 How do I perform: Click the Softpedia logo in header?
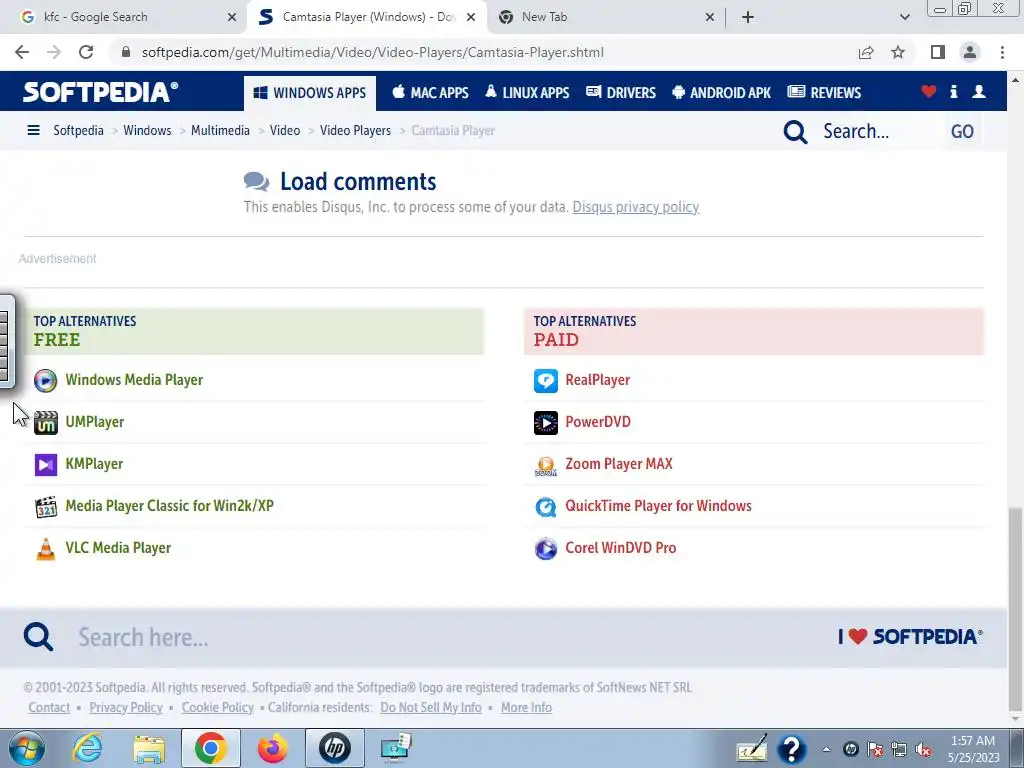100,92
